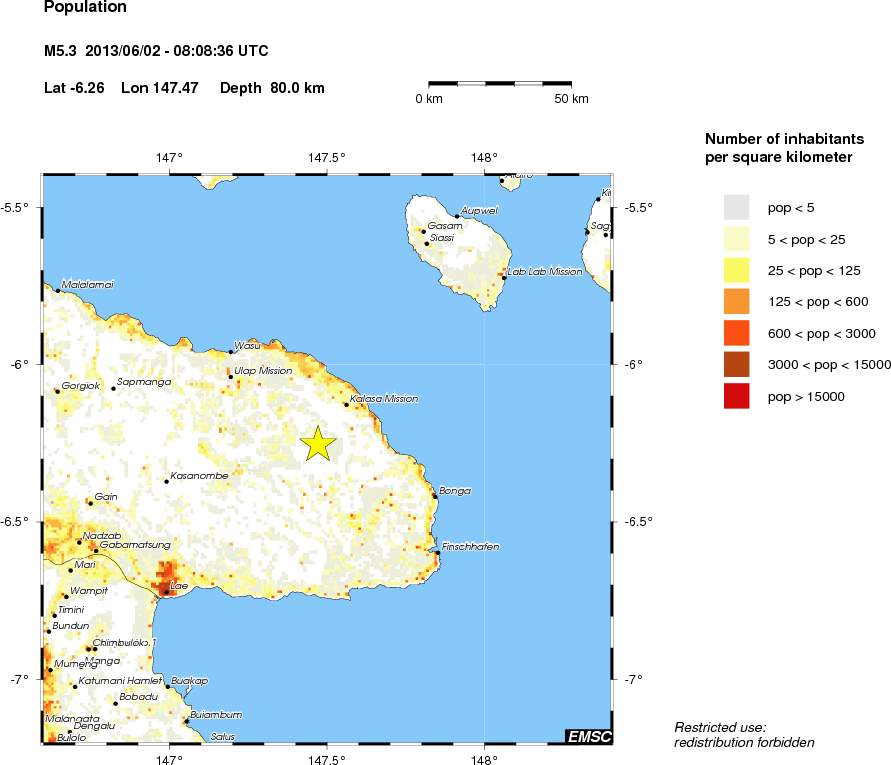
Task: Select the Kalasa Mission map marker
Action: (x=346, y=404)
